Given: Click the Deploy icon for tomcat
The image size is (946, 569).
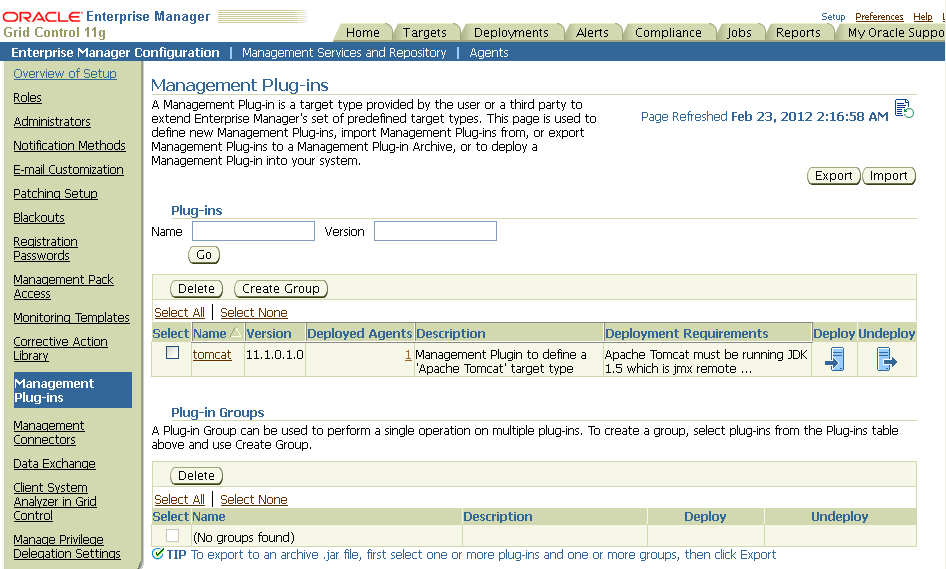Looking at the screenshot, I should click(x=834, y=360).
